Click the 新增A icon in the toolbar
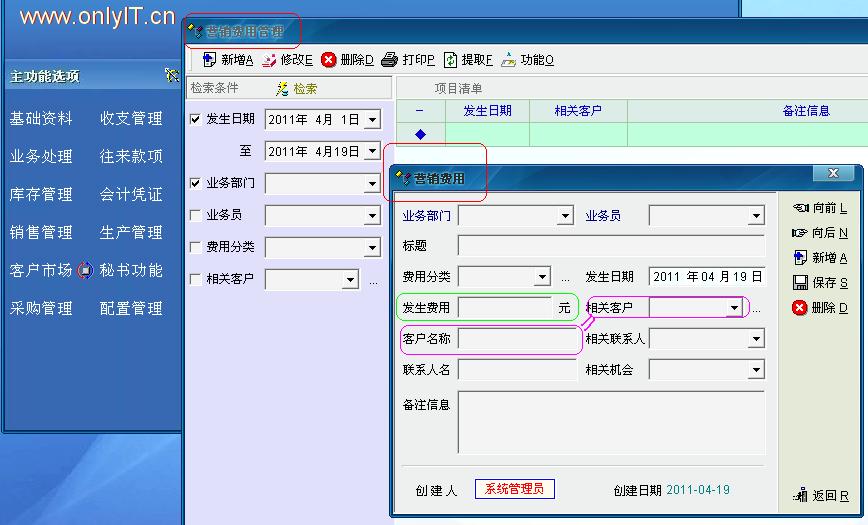Screen dimensions: 868x525 tap(209, 60)
